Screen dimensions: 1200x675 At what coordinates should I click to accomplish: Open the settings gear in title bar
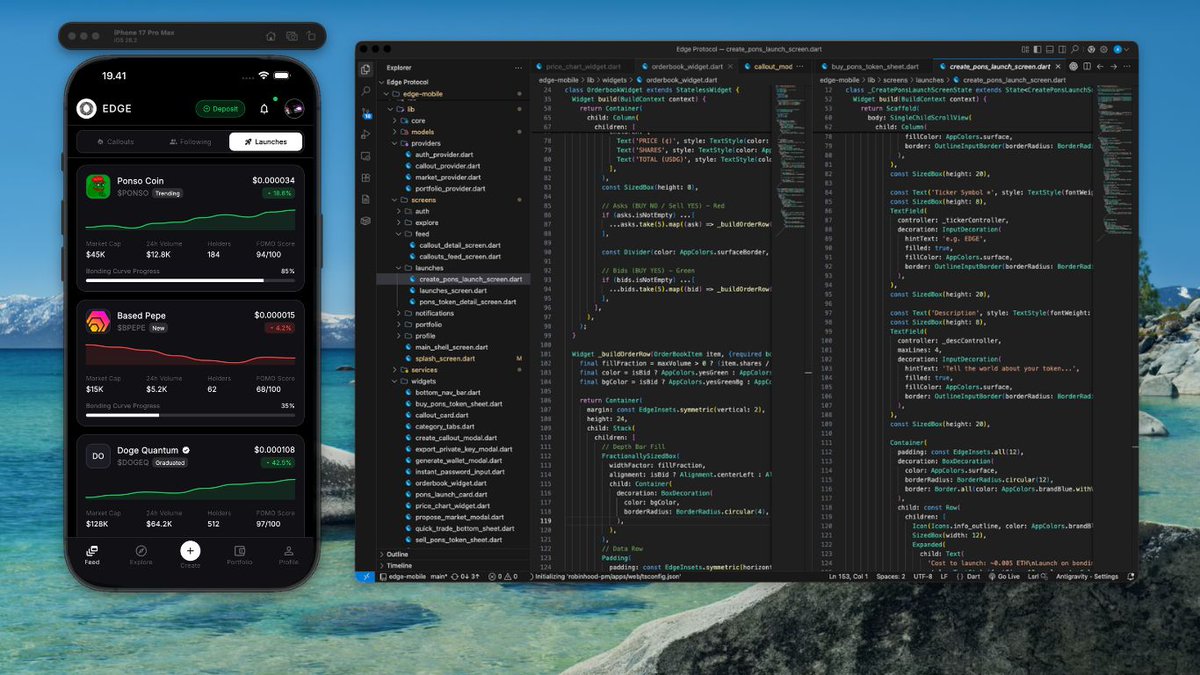click(x=1103, y=49)
